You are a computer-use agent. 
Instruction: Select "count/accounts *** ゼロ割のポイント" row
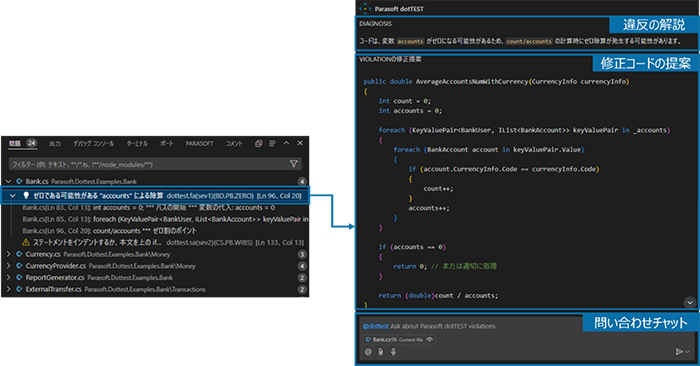109,231
